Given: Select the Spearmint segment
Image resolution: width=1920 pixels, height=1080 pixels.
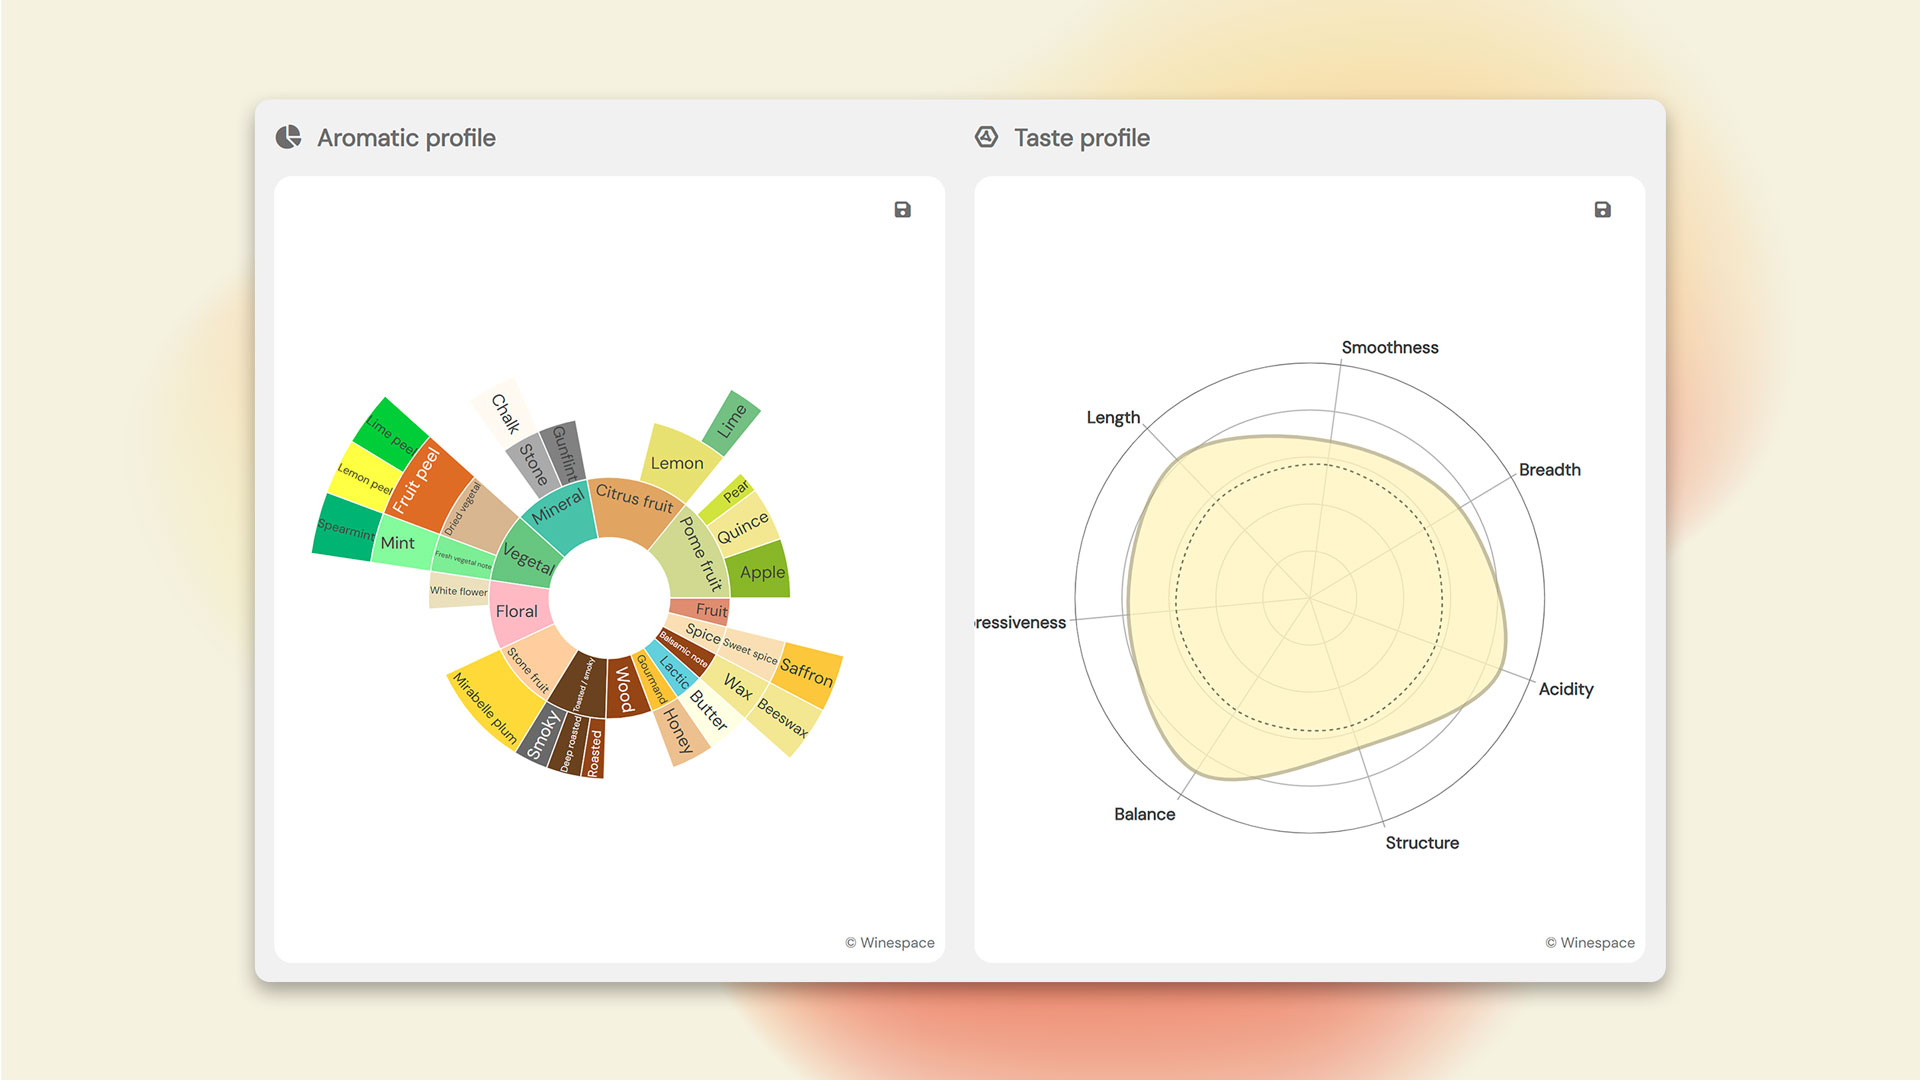Looking at the screenshot, I should (346, 528).
